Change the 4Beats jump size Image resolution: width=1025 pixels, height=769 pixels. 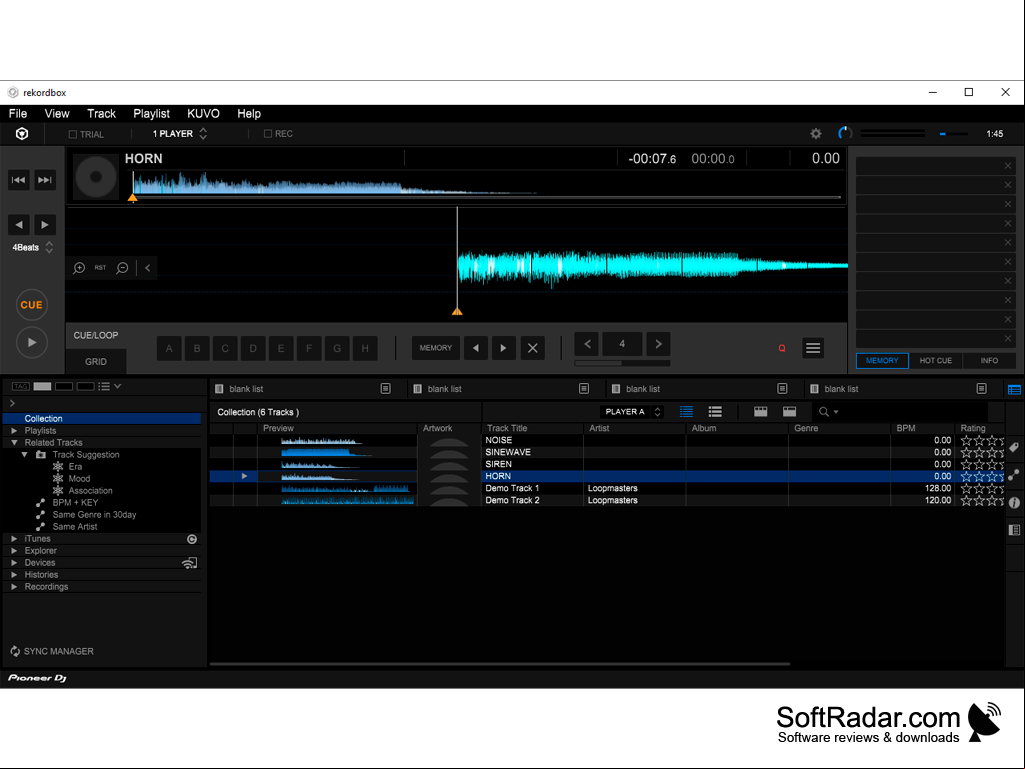[32, 248]
